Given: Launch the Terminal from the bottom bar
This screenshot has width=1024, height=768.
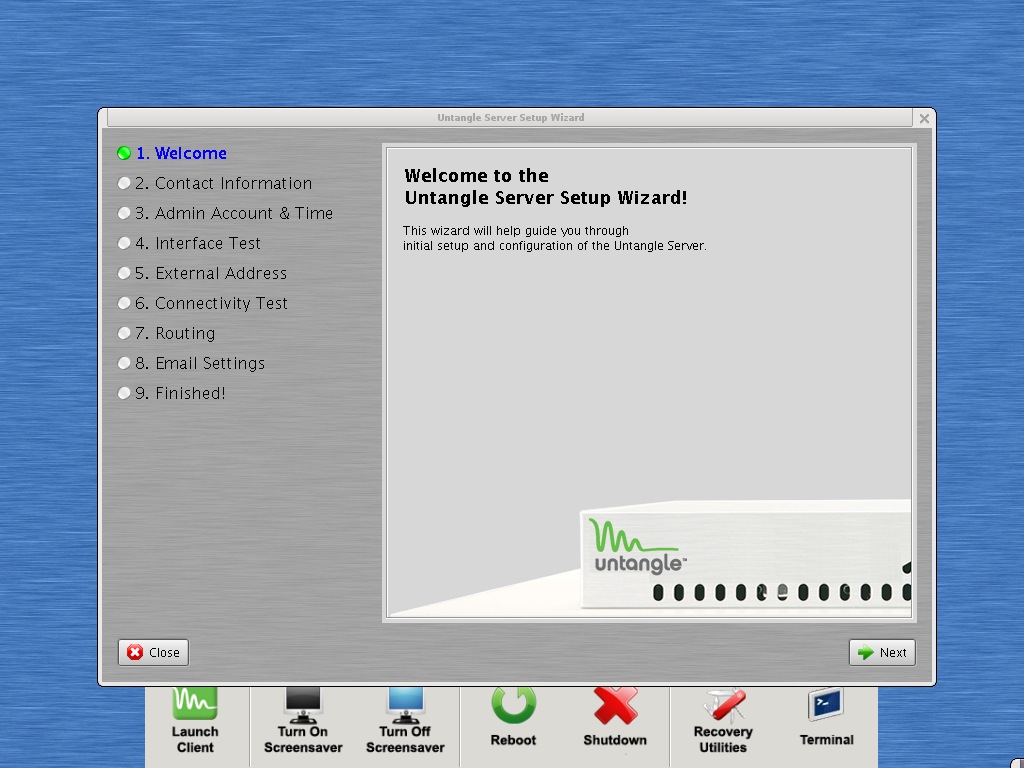Looking at the screenshot, I should click(827, 716).
